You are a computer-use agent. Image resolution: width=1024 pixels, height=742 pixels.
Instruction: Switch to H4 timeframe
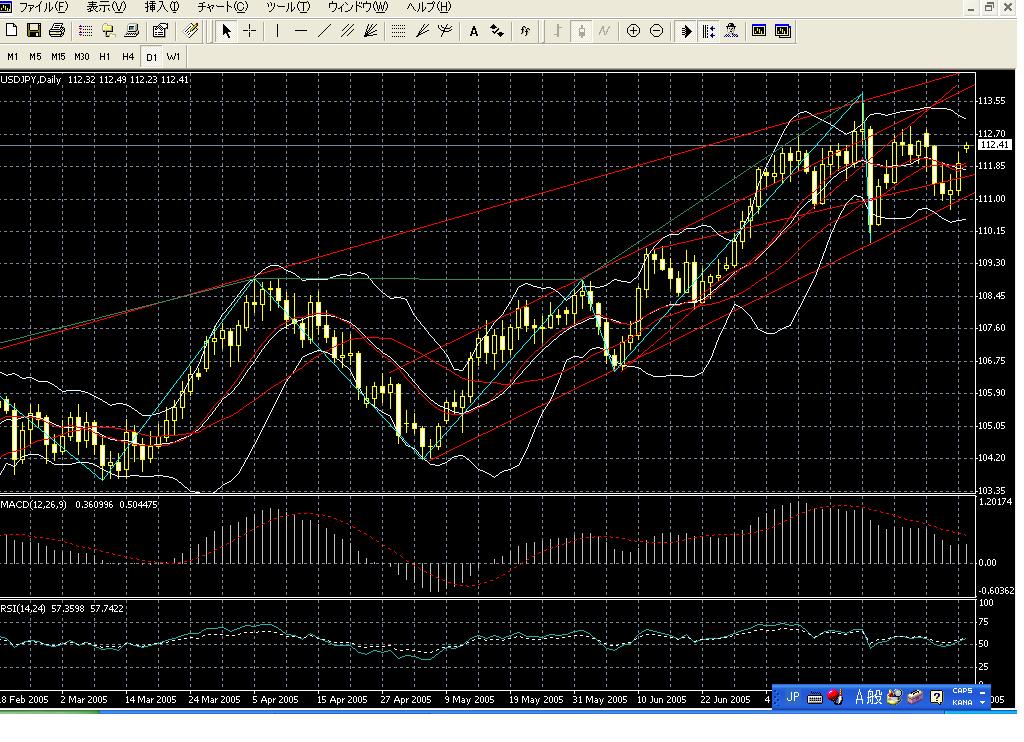tap(128, 57)
